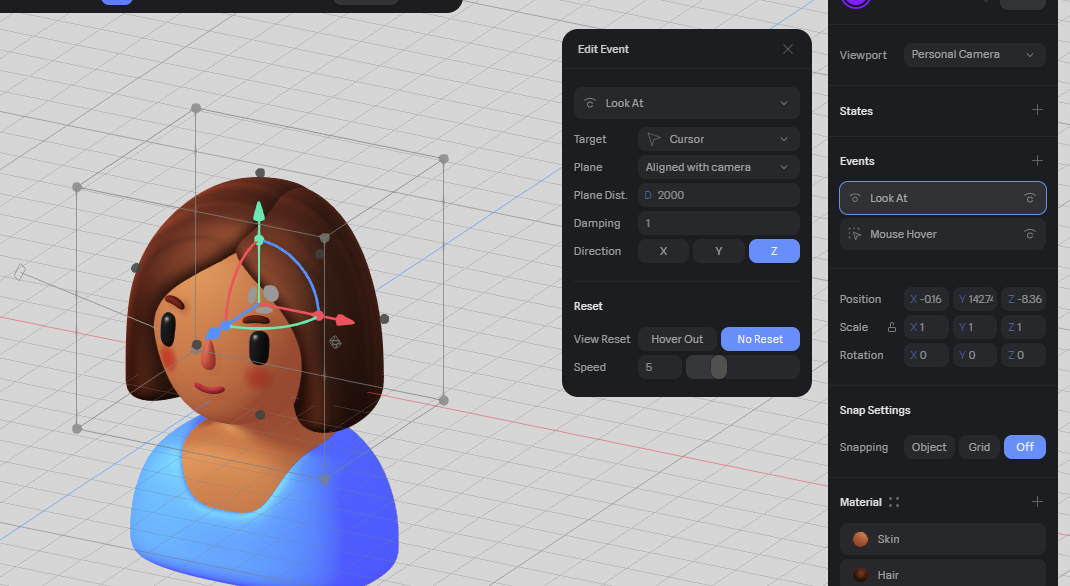Click the Position Y field
Viewport: 1070px width, 586px height.
click(x=974, y=299)
